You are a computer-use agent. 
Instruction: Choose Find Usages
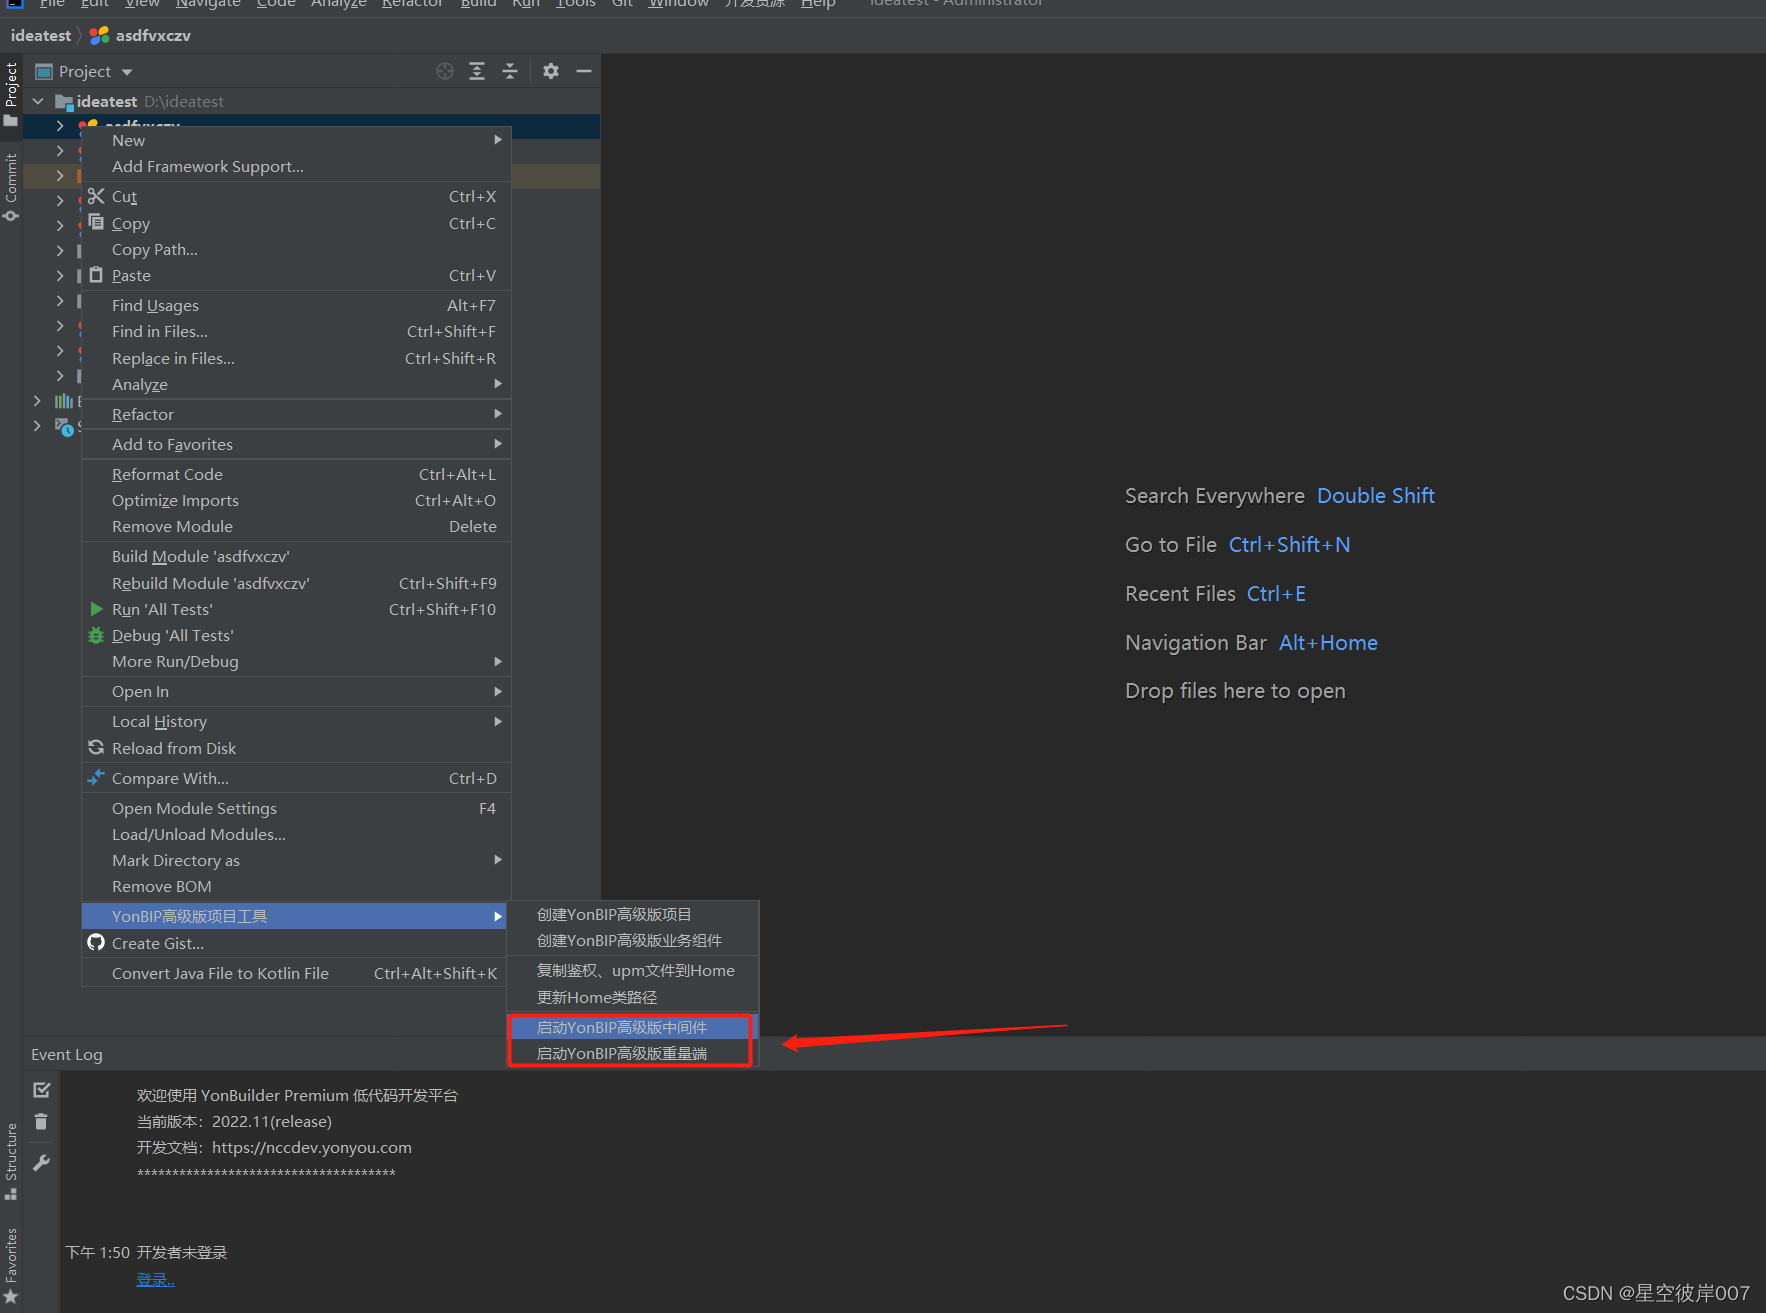coord(296,306)
